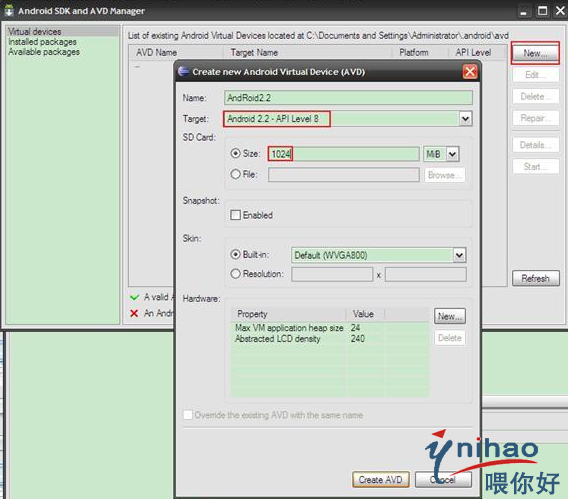
Task: Click New... in the Hardware section
Action: [x=450, y=316]
